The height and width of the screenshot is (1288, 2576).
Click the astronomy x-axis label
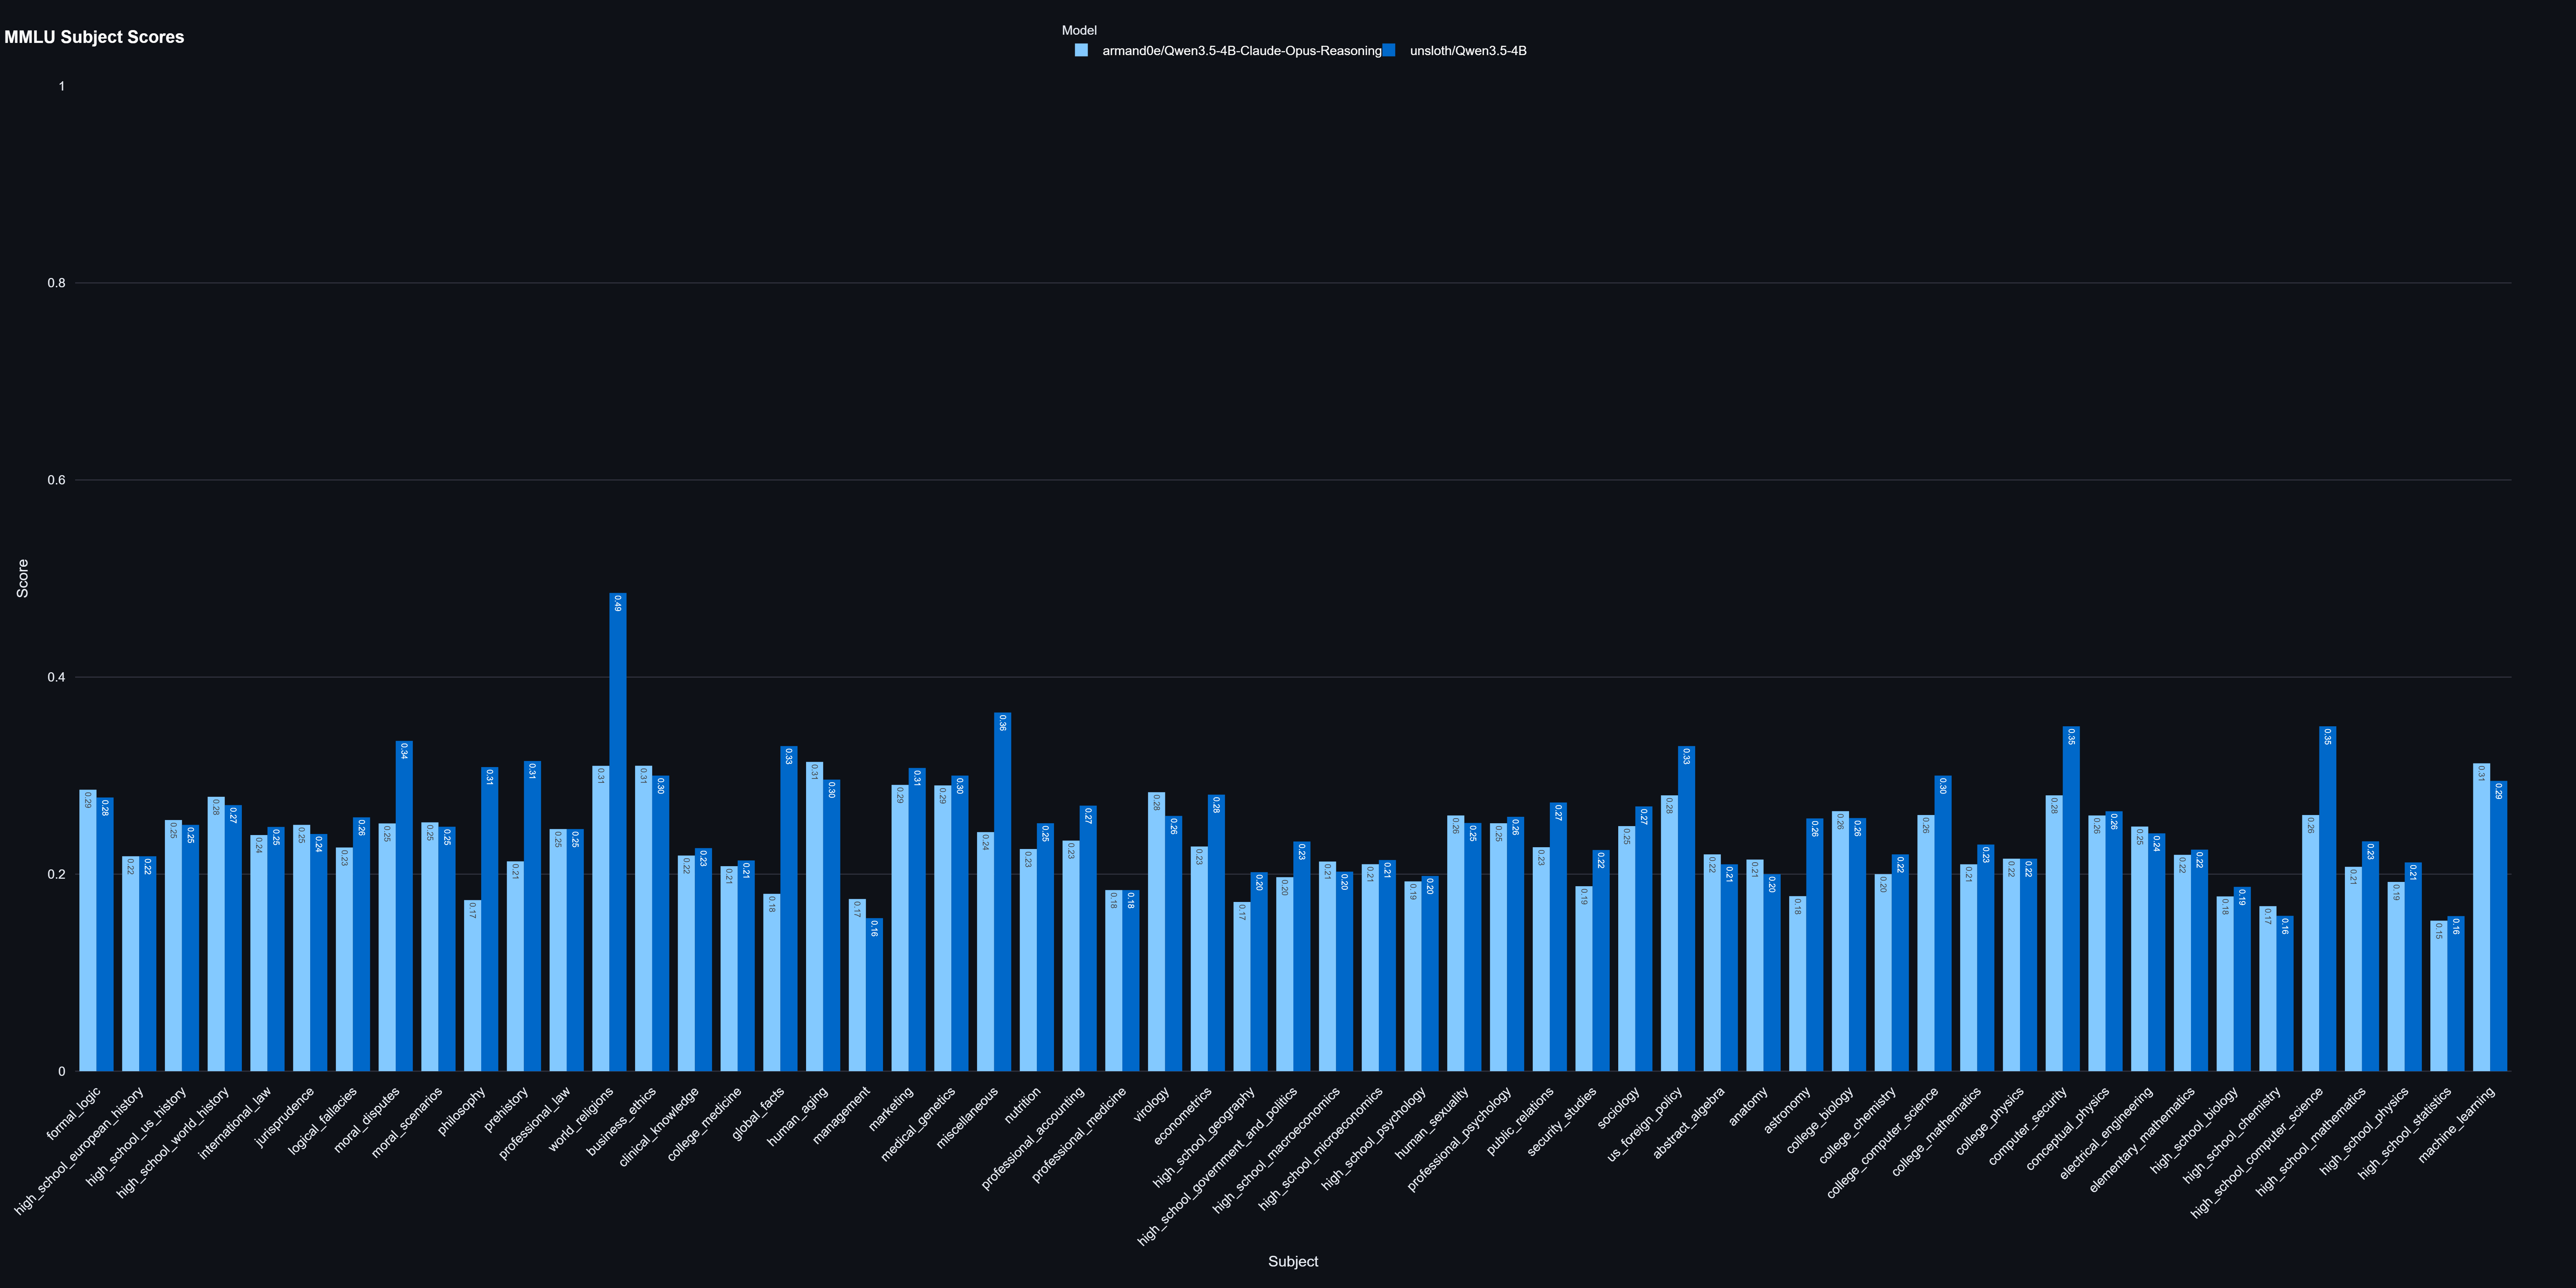pos(1788,1110)
